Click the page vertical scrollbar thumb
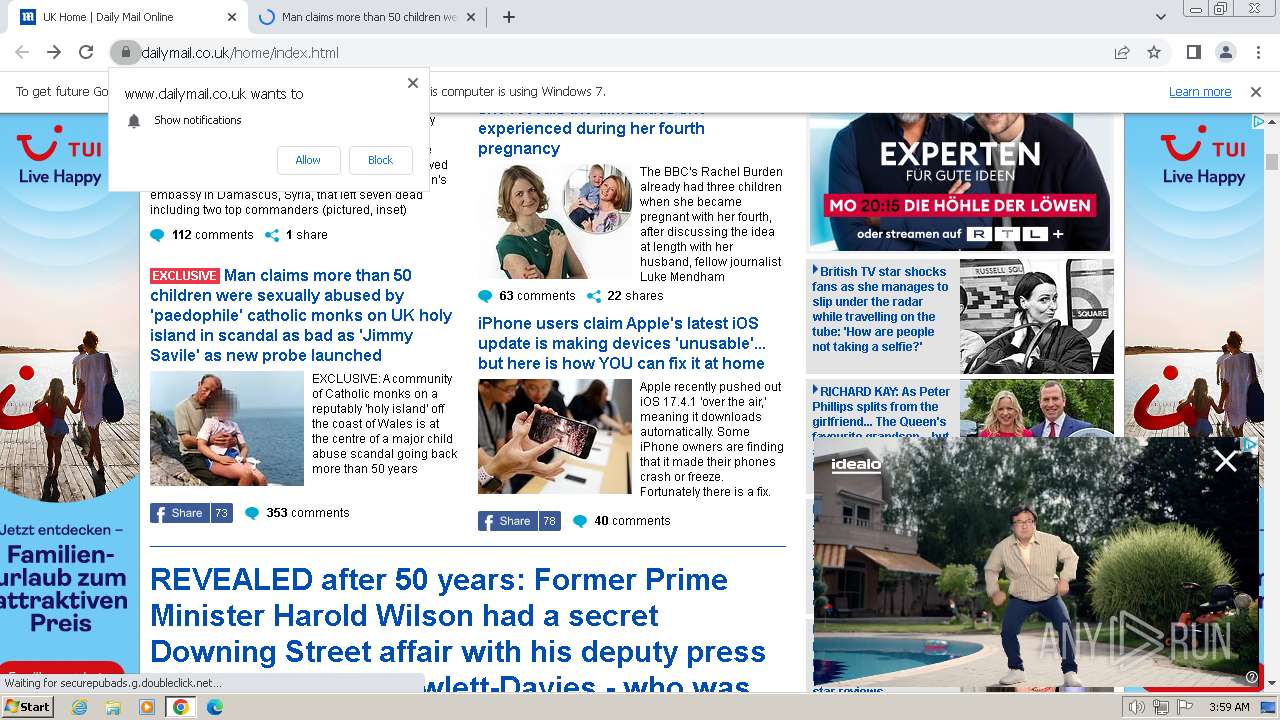 tap(1272, 162)
